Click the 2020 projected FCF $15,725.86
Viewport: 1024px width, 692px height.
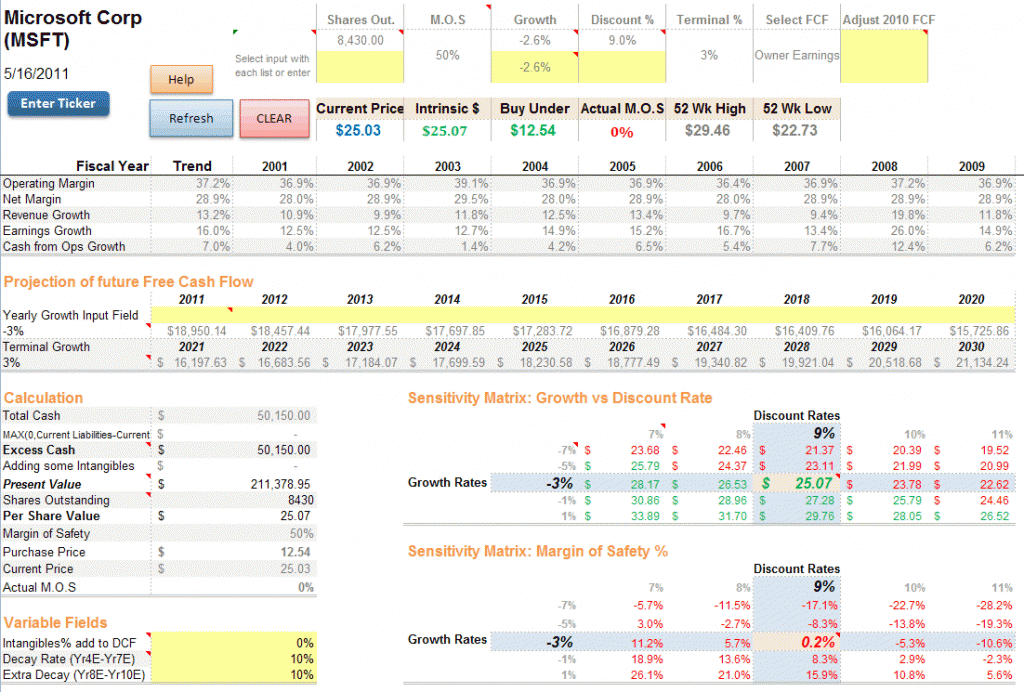[x=980, y=331]
